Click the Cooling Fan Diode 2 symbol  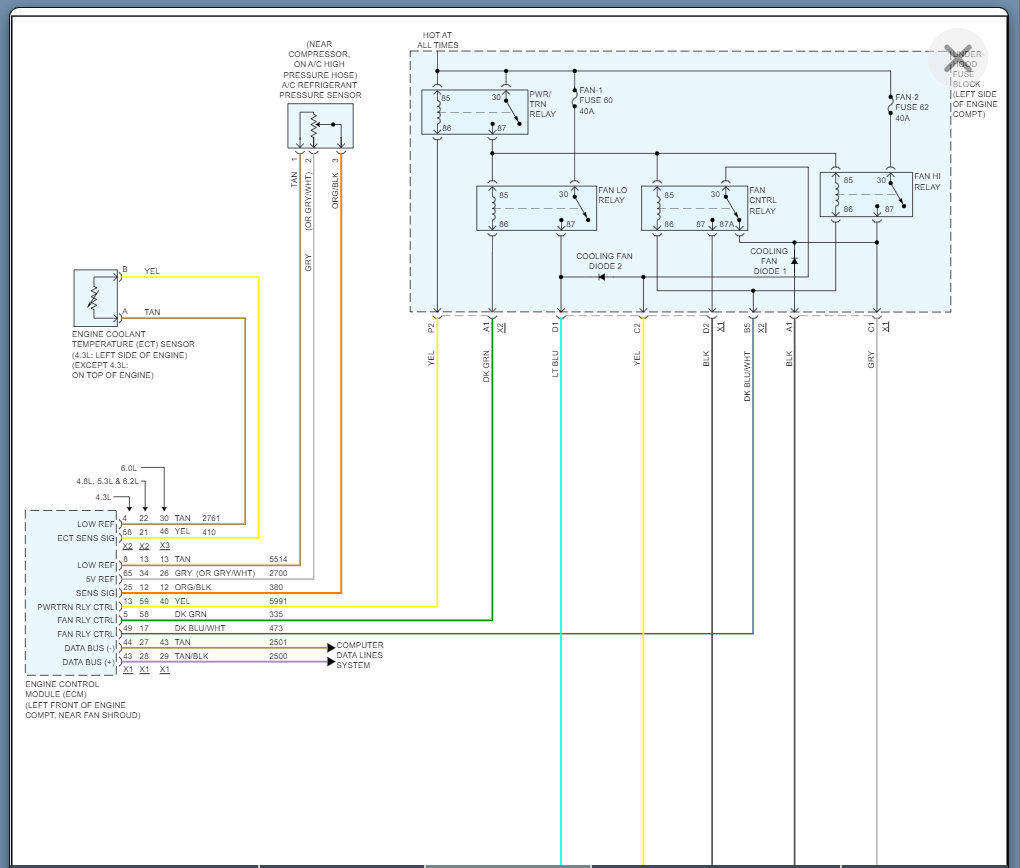pyautogui.click(x=601, y=276)
